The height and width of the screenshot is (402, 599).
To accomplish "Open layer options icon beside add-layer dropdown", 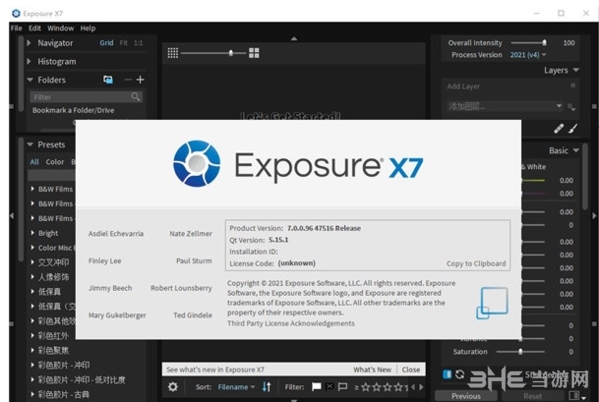I will point(571,107).
